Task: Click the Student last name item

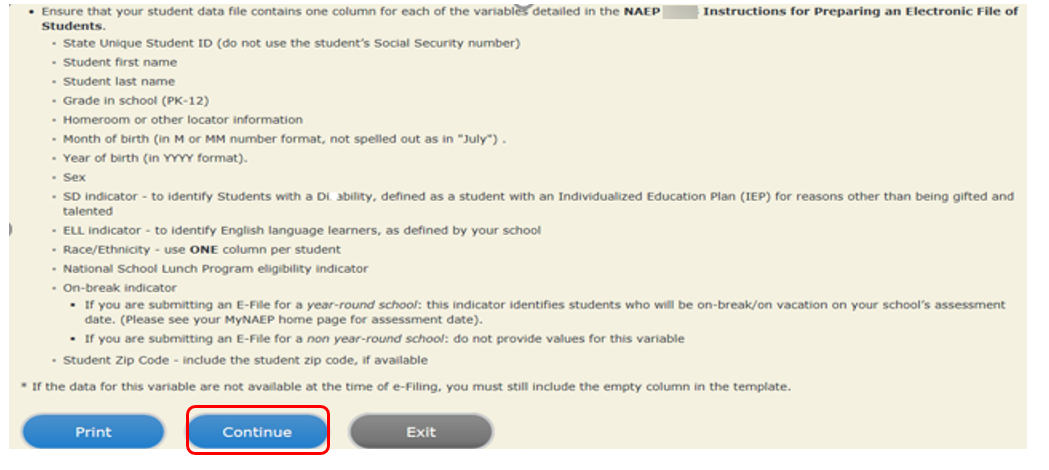Action: pyautogui.click(x=118, y=81)
